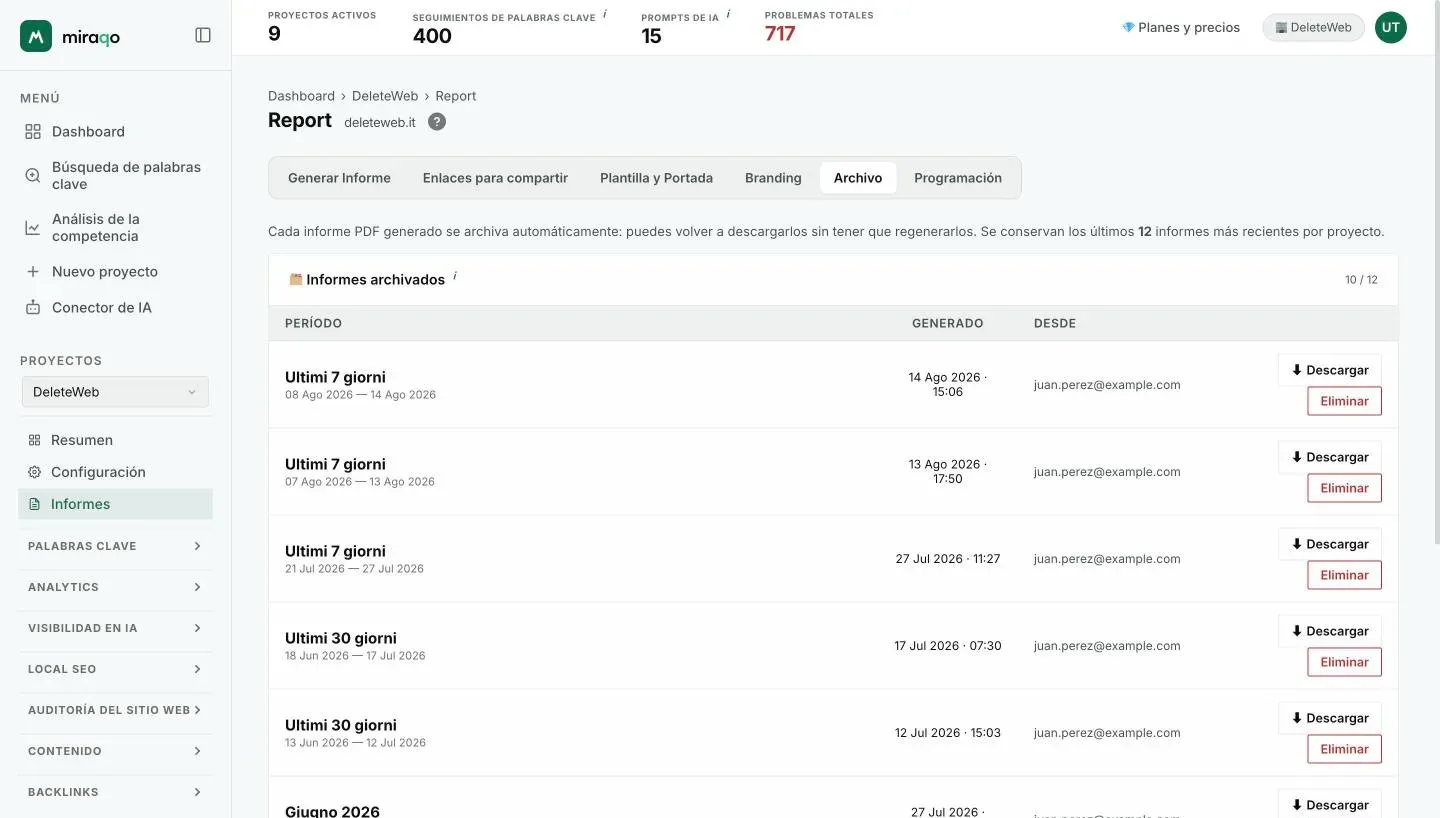Open the Enlaces para compartir tab
Image resolution: width=1440 pixels, height=818 pixels.
(x=495, y=178)
